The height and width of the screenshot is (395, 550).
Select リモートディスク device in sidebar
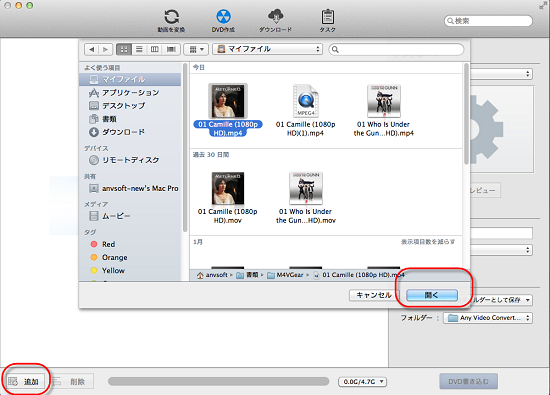pyautogui.click(x=130, y=160)
